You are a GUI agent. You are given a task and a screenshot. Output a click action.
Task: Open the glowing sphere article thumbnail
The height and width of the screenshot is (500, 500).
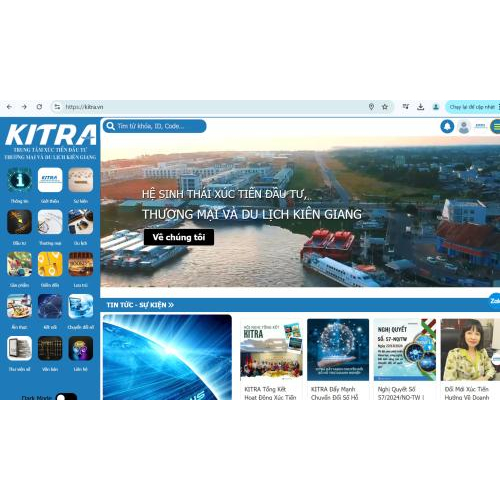tap(338, 350)
